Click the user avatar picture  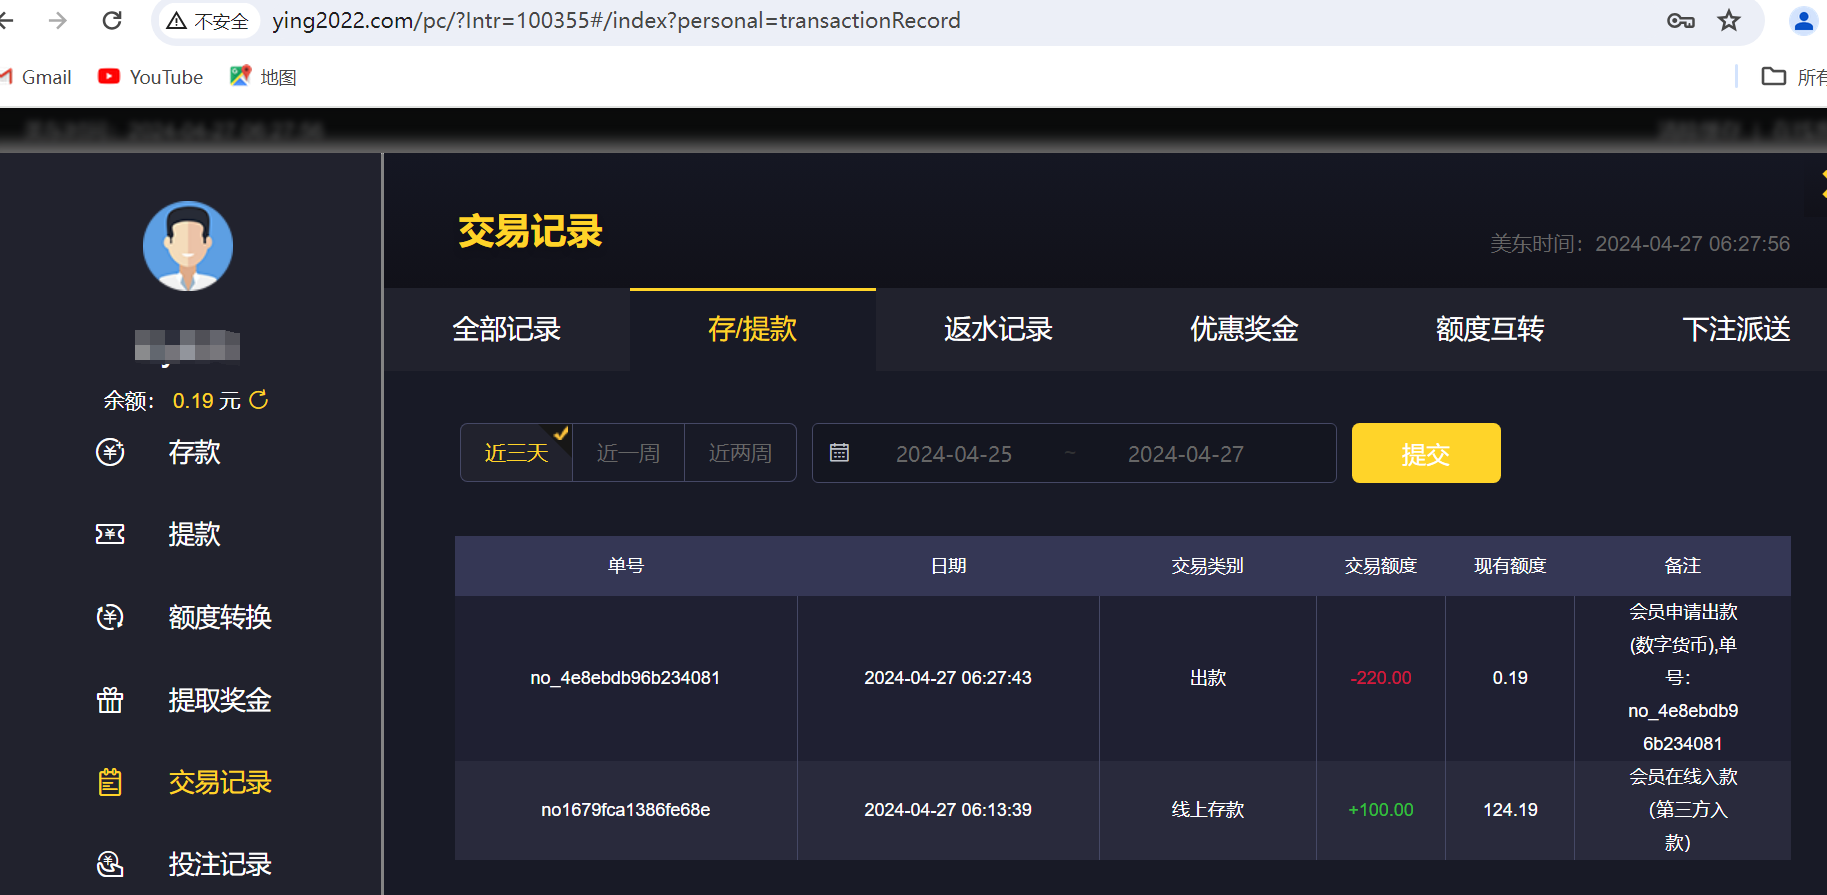(188, 246)
